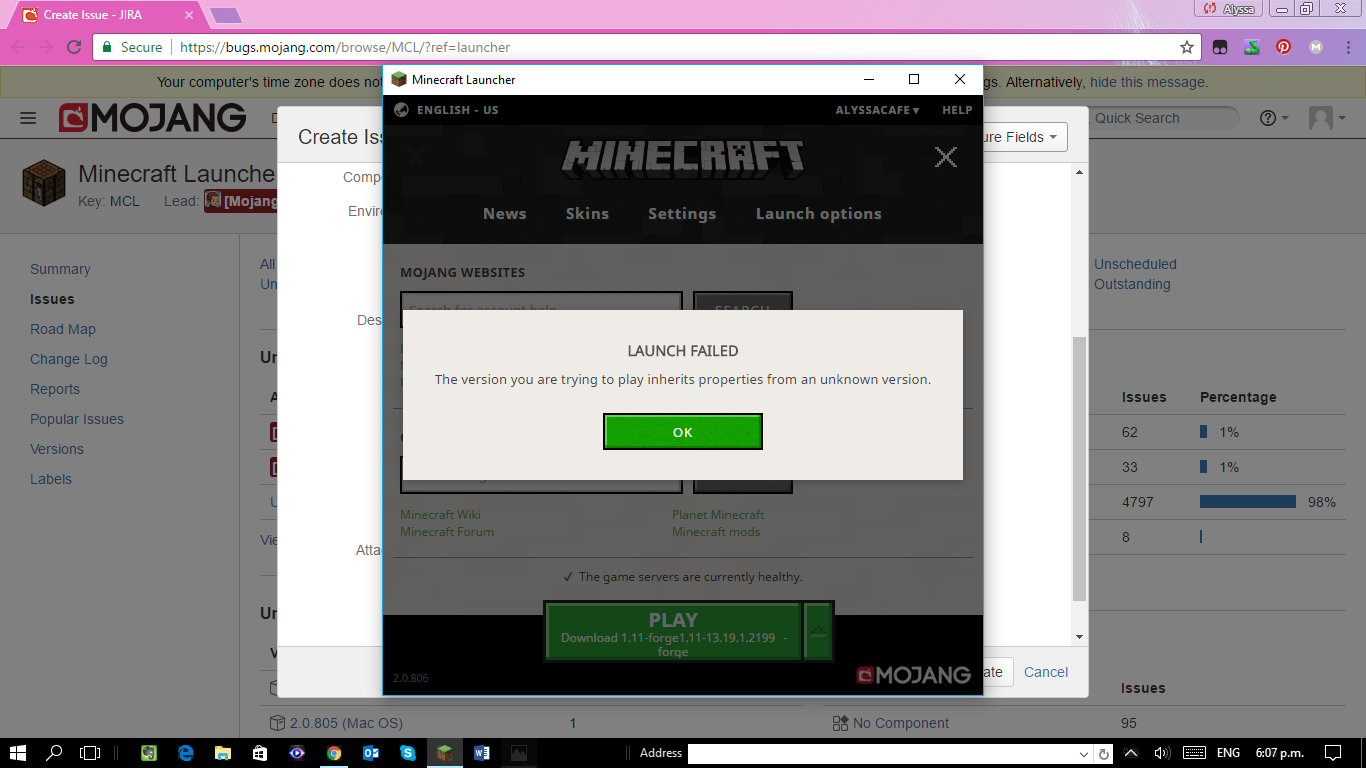Viewport: 1366px width, 768px height.
Task: Click the hide this message link
Action: pyautogui.click(x=1149, y=82)
